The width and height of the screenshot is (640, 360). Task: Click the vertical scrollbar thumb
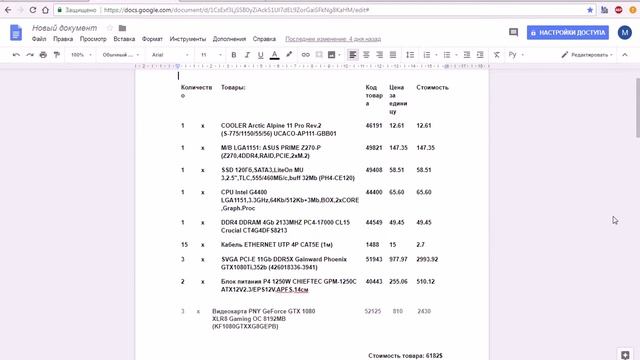coord(637,108)
